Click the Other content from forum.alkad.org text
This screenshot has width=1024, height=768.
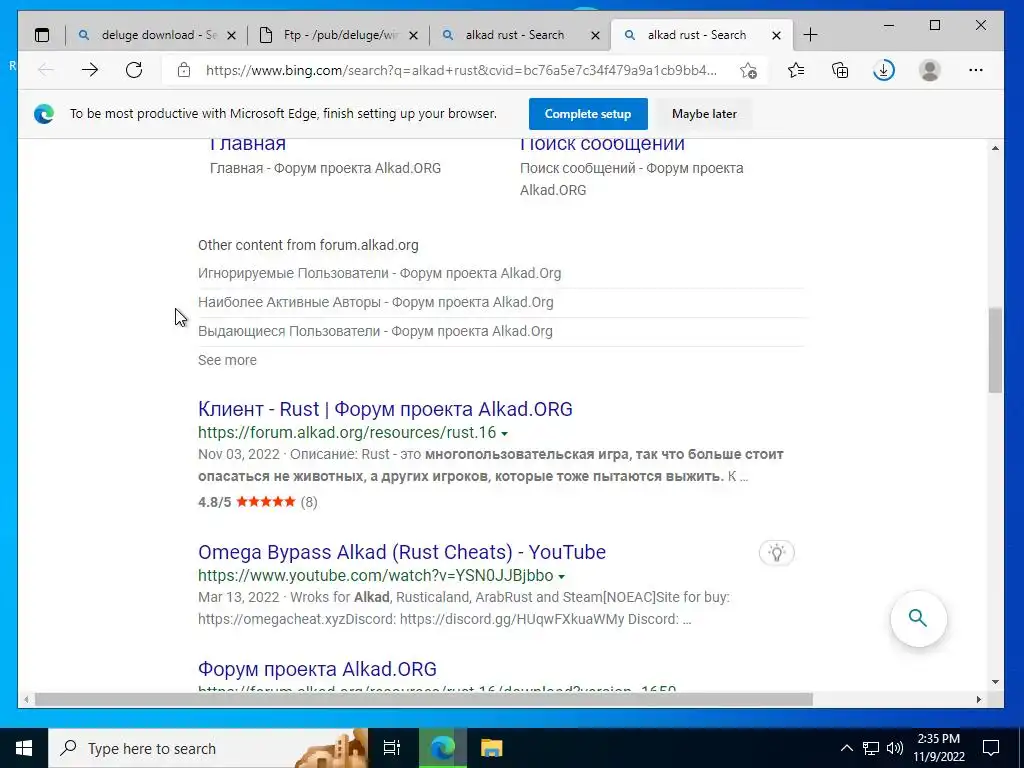point(308,246)
